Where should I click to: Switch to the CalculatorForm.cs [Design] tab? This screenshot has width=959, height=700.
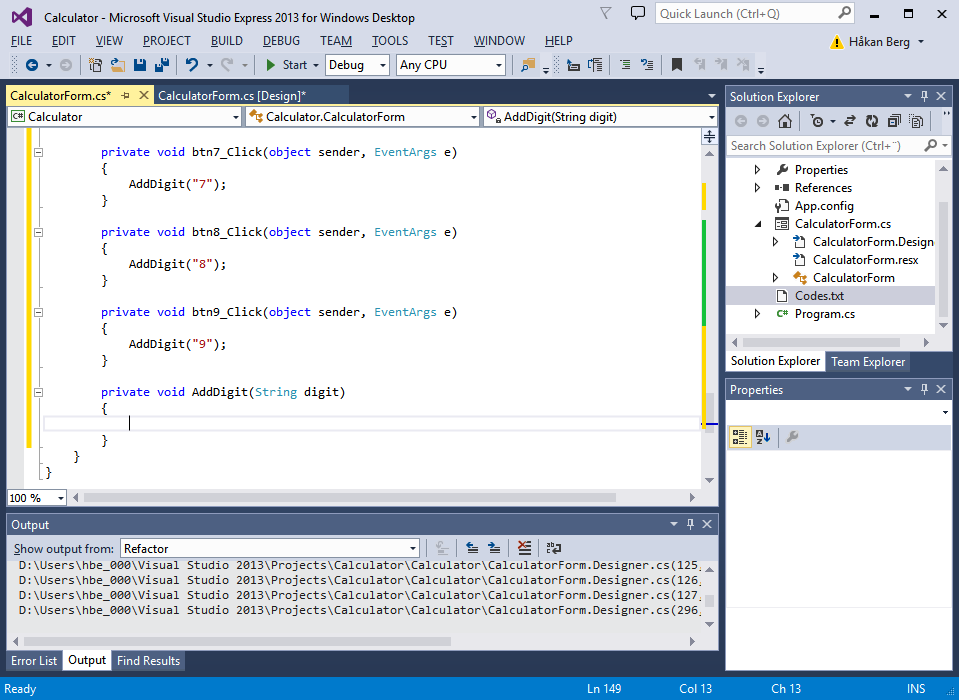[232, 95]
